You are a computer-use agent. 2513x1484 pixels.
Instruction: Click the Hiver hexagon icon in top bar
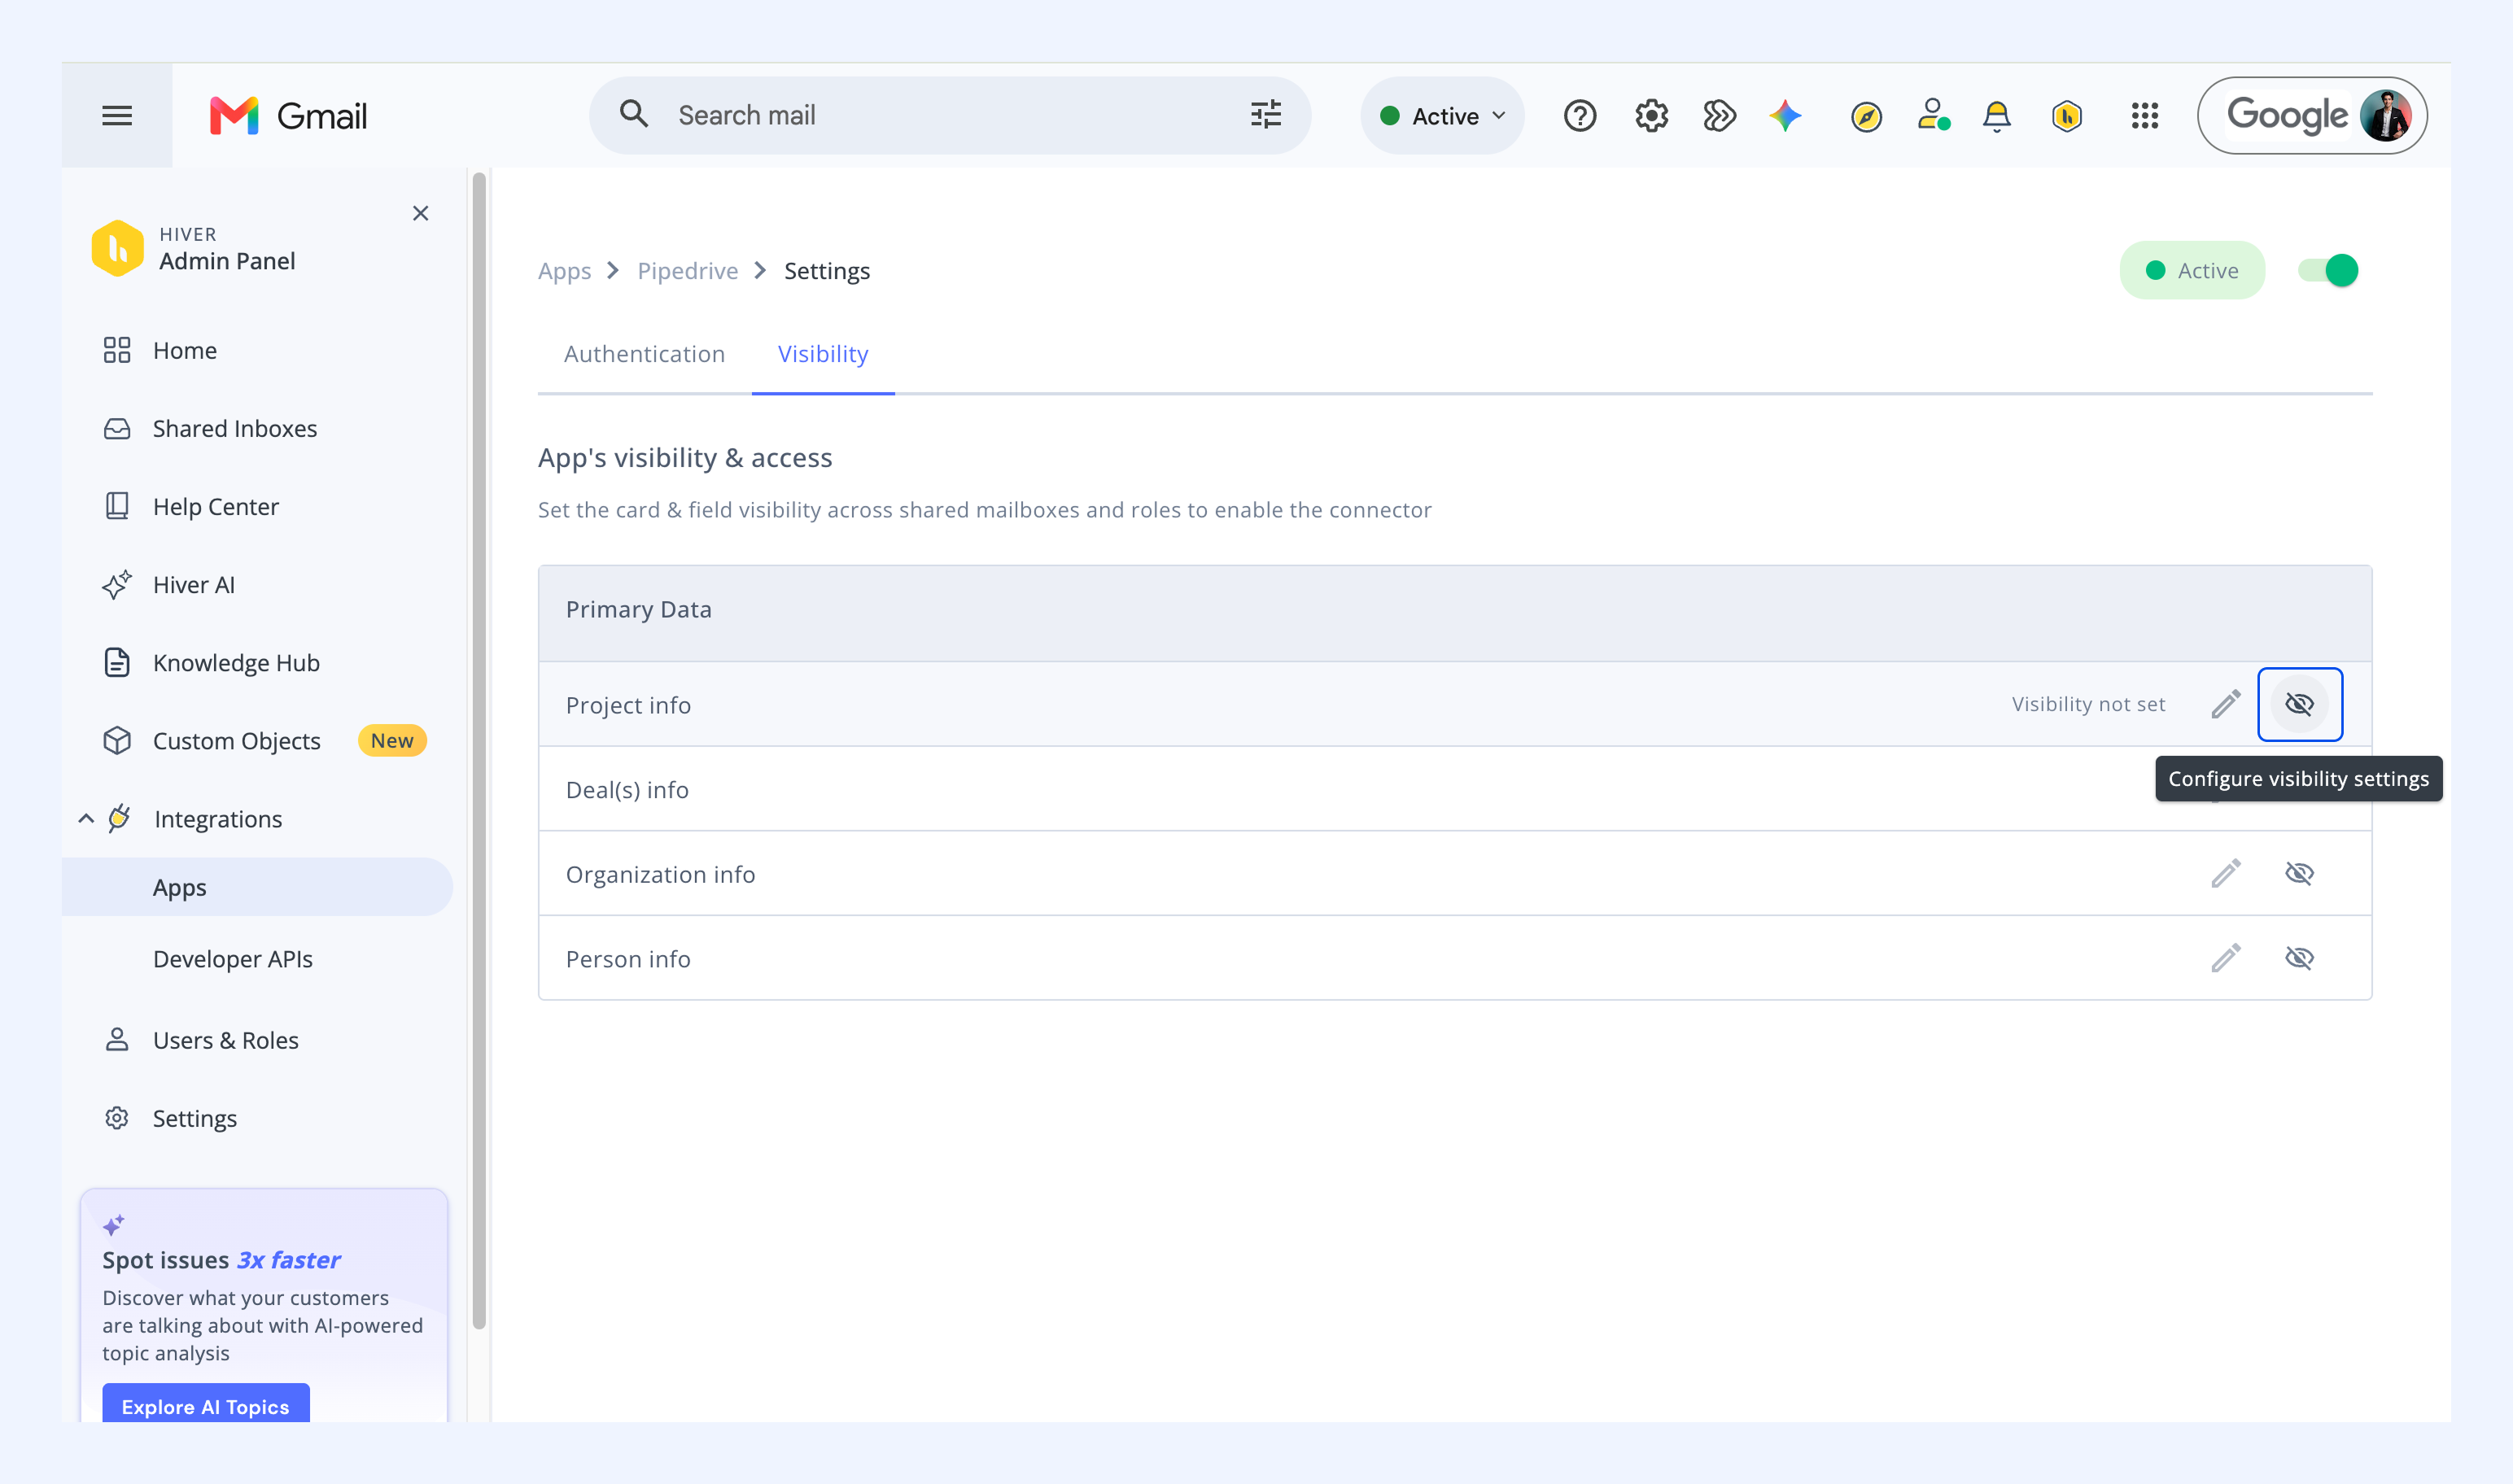point(2067,116)
